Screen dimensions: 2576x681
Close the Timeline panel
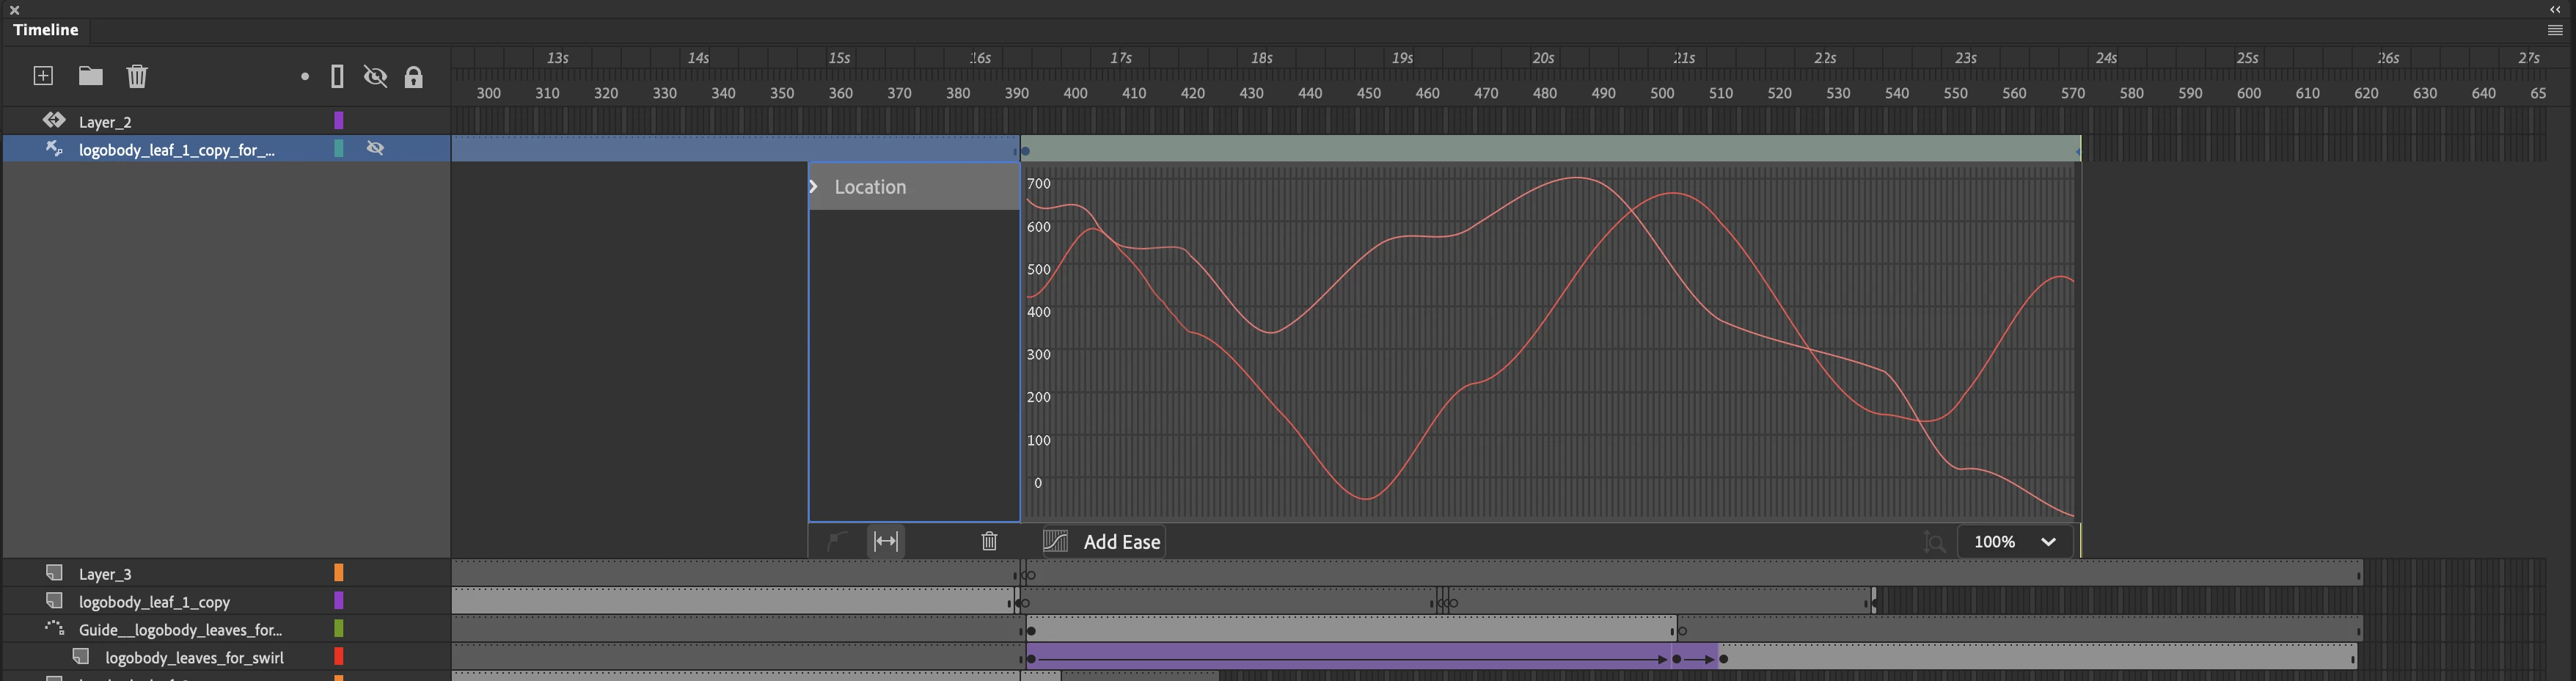click(14, 9)
